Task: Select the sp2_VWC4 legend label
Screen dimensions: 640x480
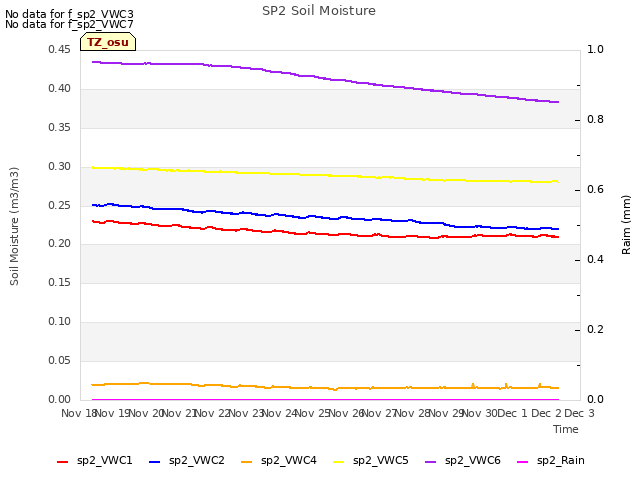Action: click(289, 460)
